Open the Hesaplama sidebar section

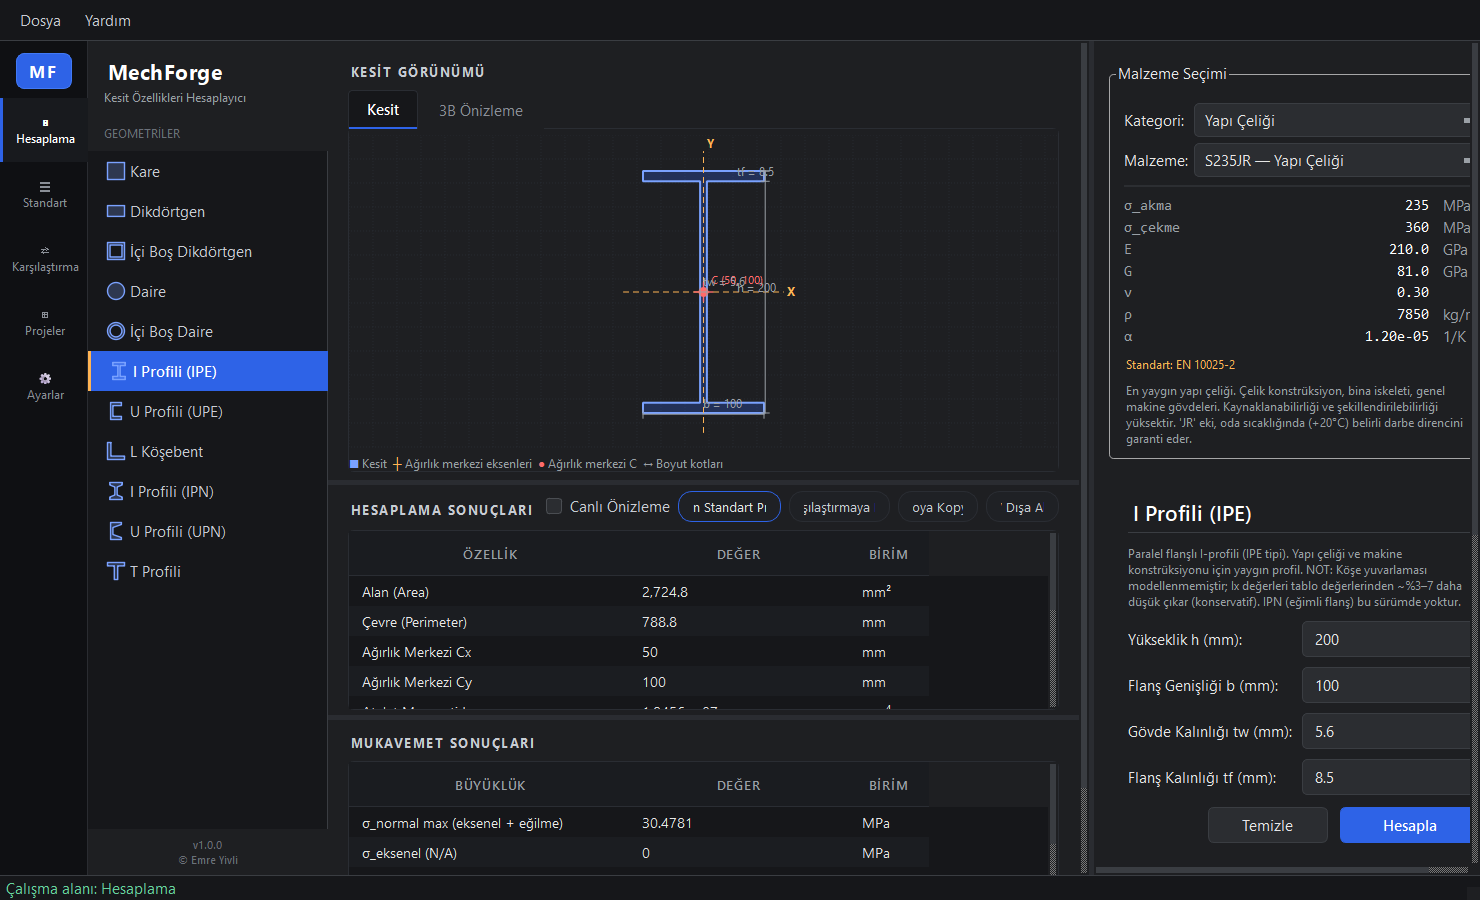point(45,130)
